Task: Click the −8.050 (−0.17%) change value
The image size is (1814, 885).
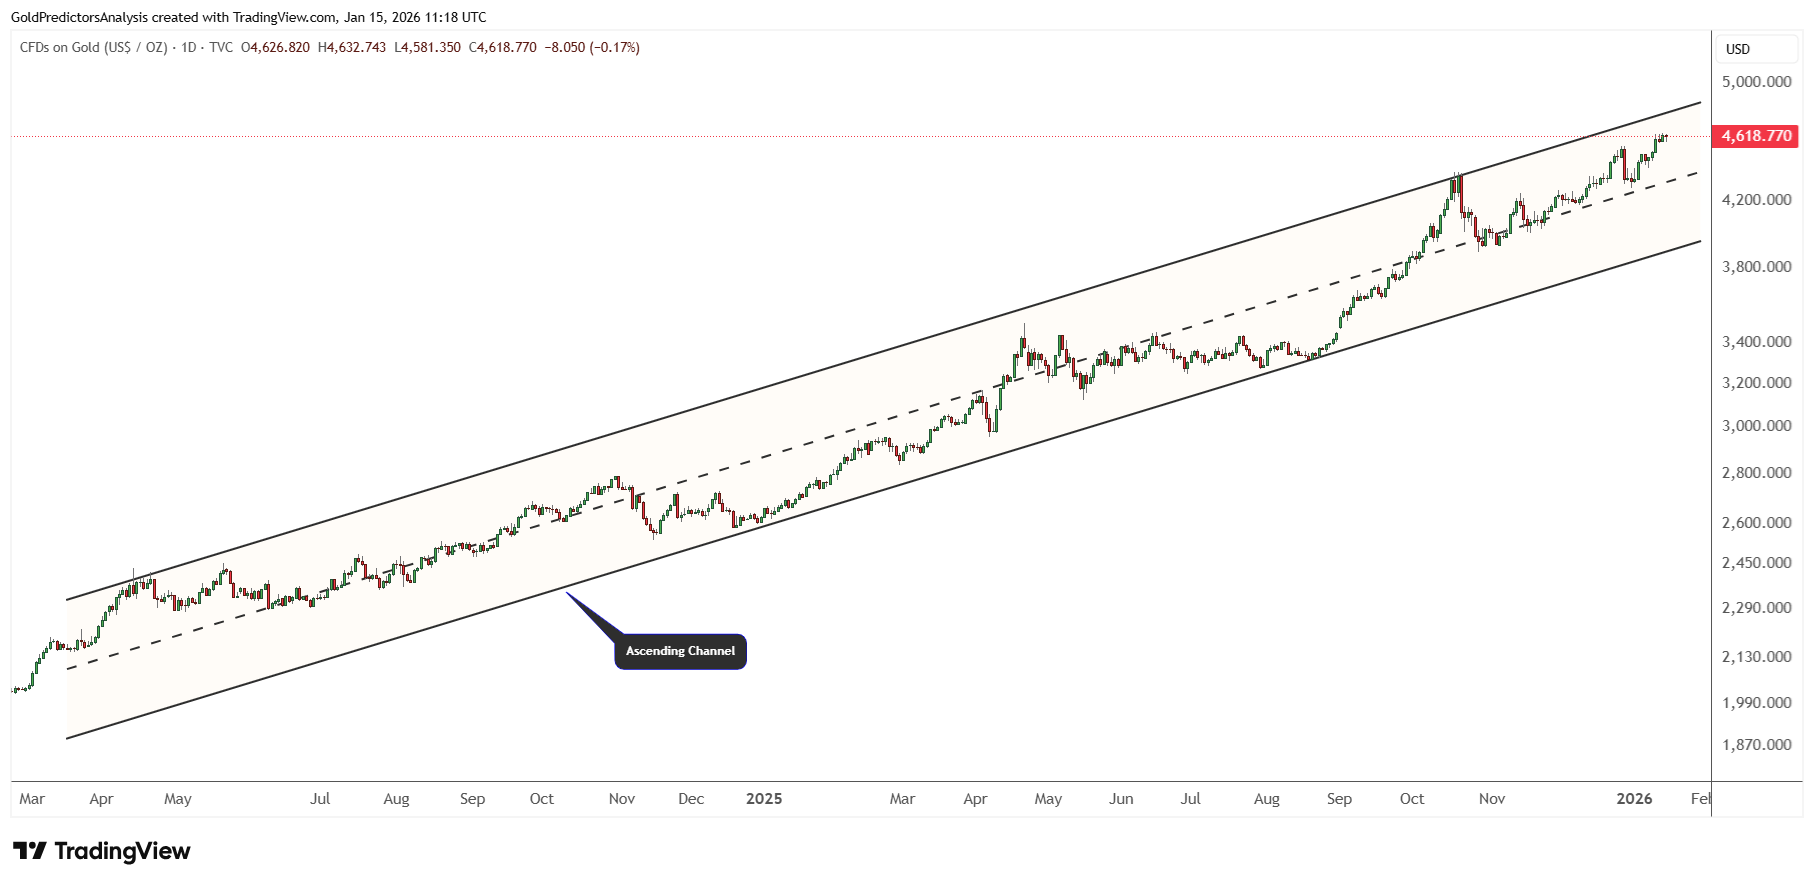Action: (591, 47)
